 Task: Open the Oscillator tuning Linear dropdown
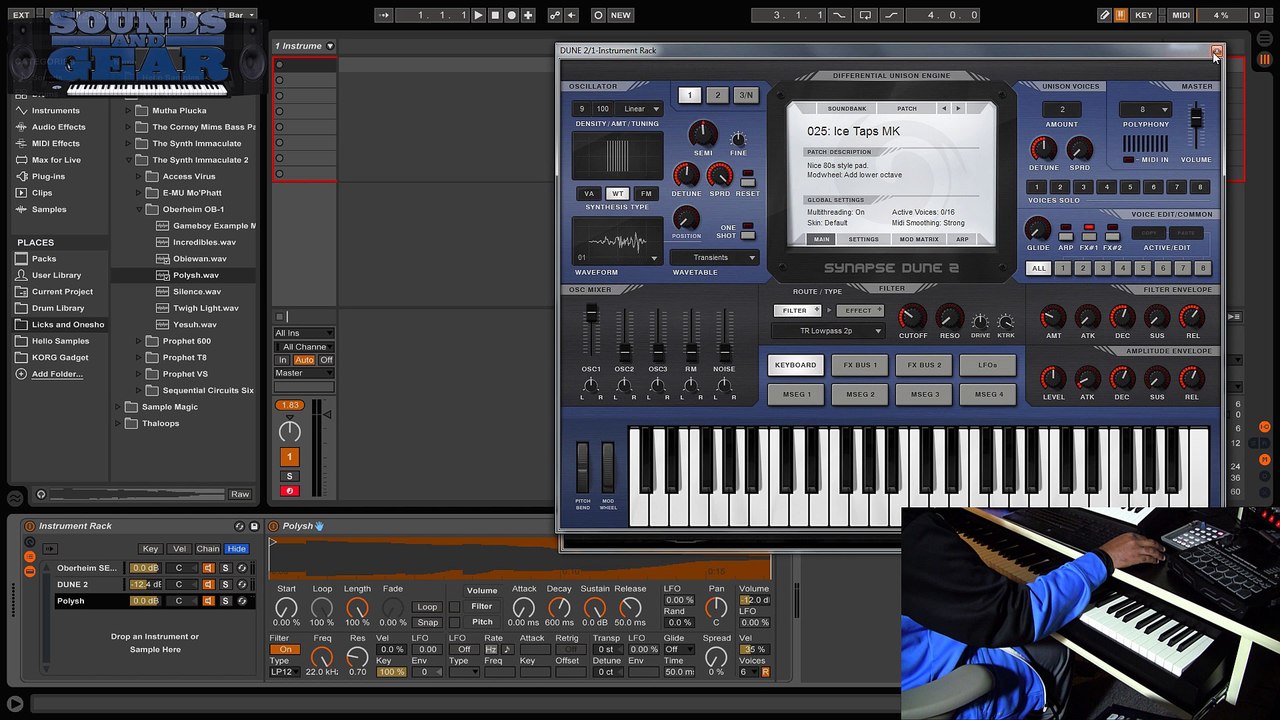641,109
